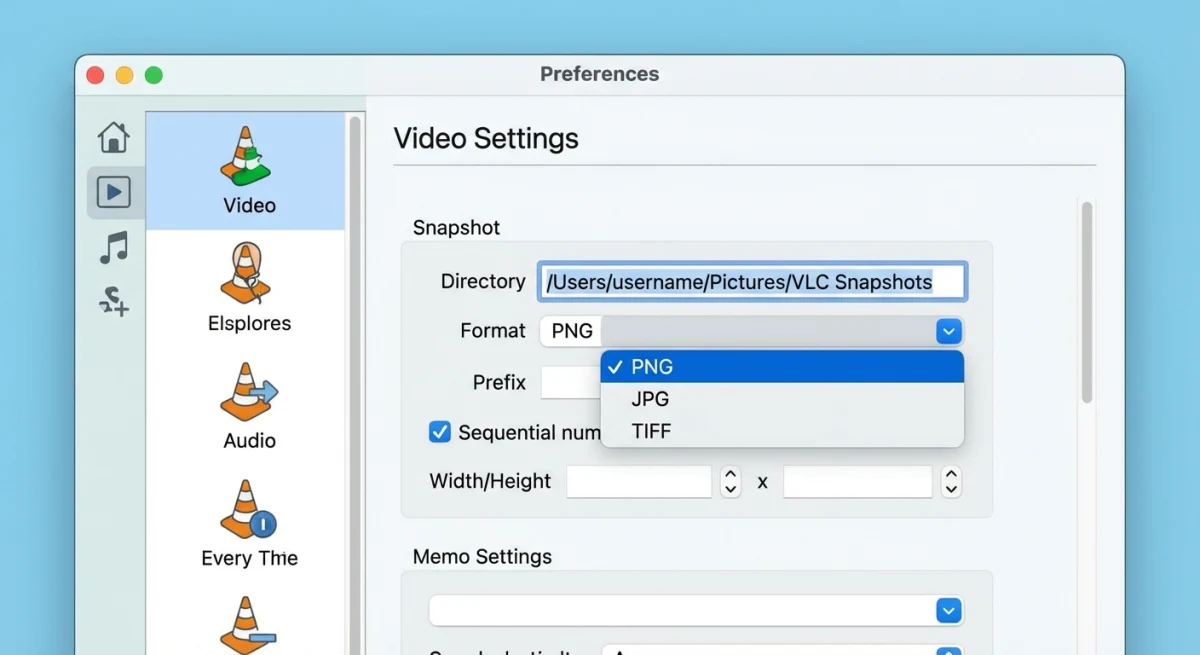This screenshot has height=655, width=1200.
Task: Select the Video cone category
Action: (248, 171)
